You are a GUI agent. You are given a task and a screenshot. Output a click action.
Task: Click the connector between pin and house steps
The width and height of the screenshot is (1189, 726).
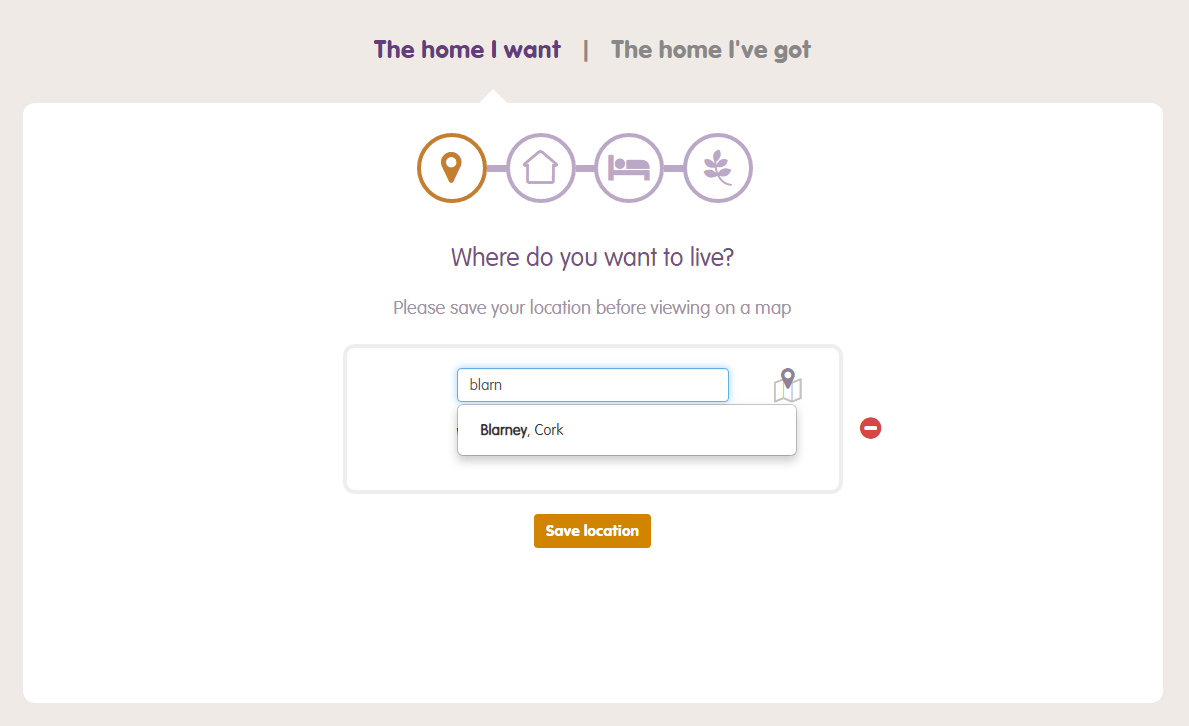point(496,168)
